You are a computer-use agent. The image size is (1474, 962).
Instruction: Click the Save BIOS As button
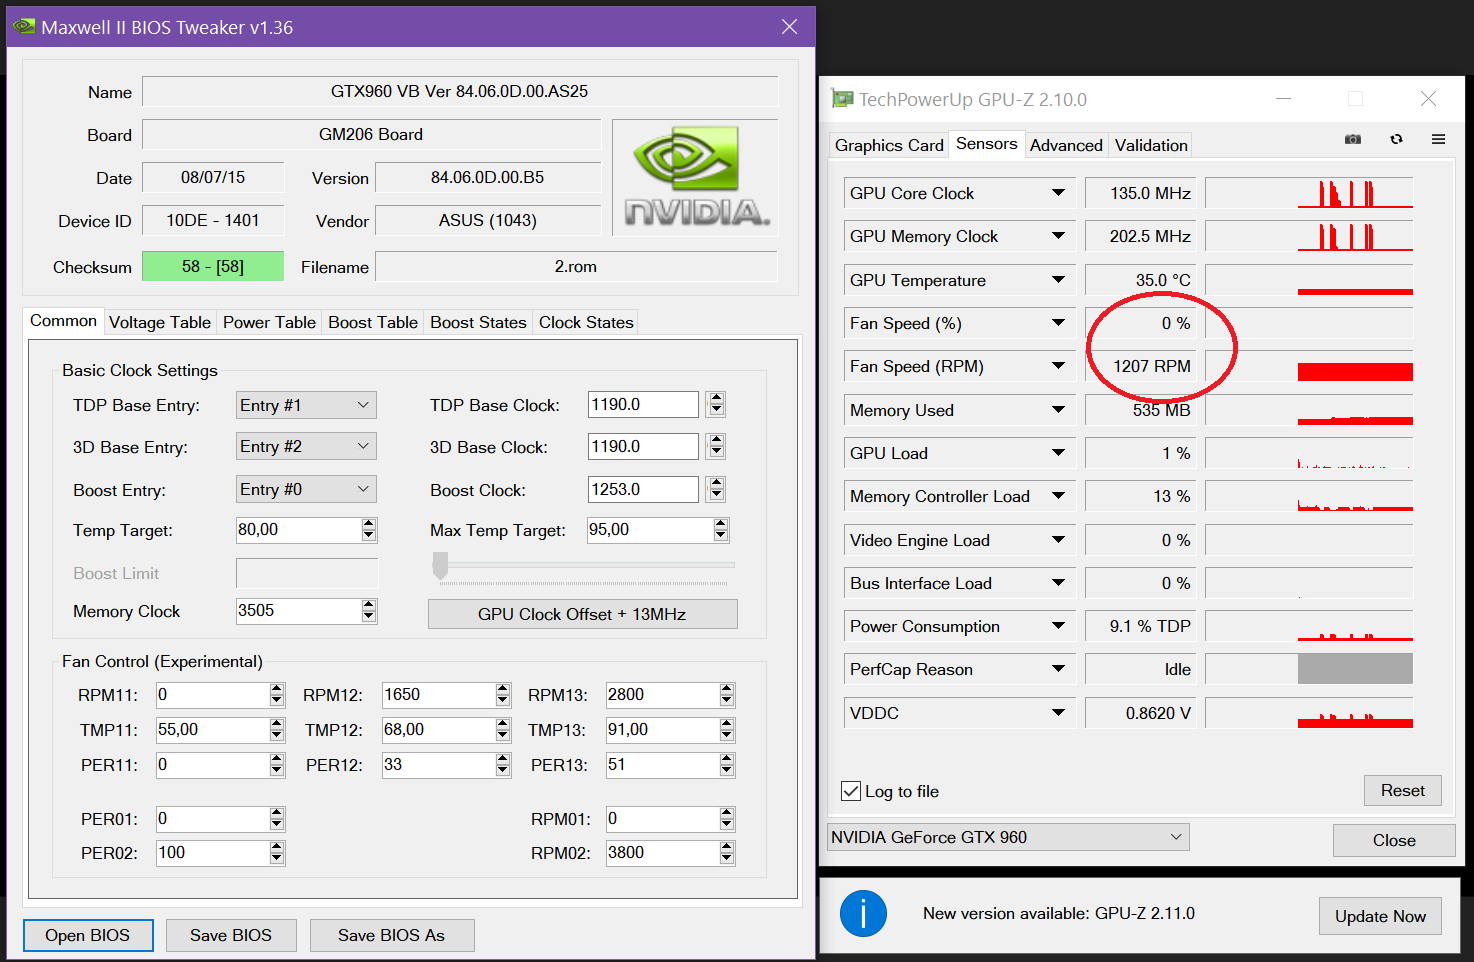392,935
